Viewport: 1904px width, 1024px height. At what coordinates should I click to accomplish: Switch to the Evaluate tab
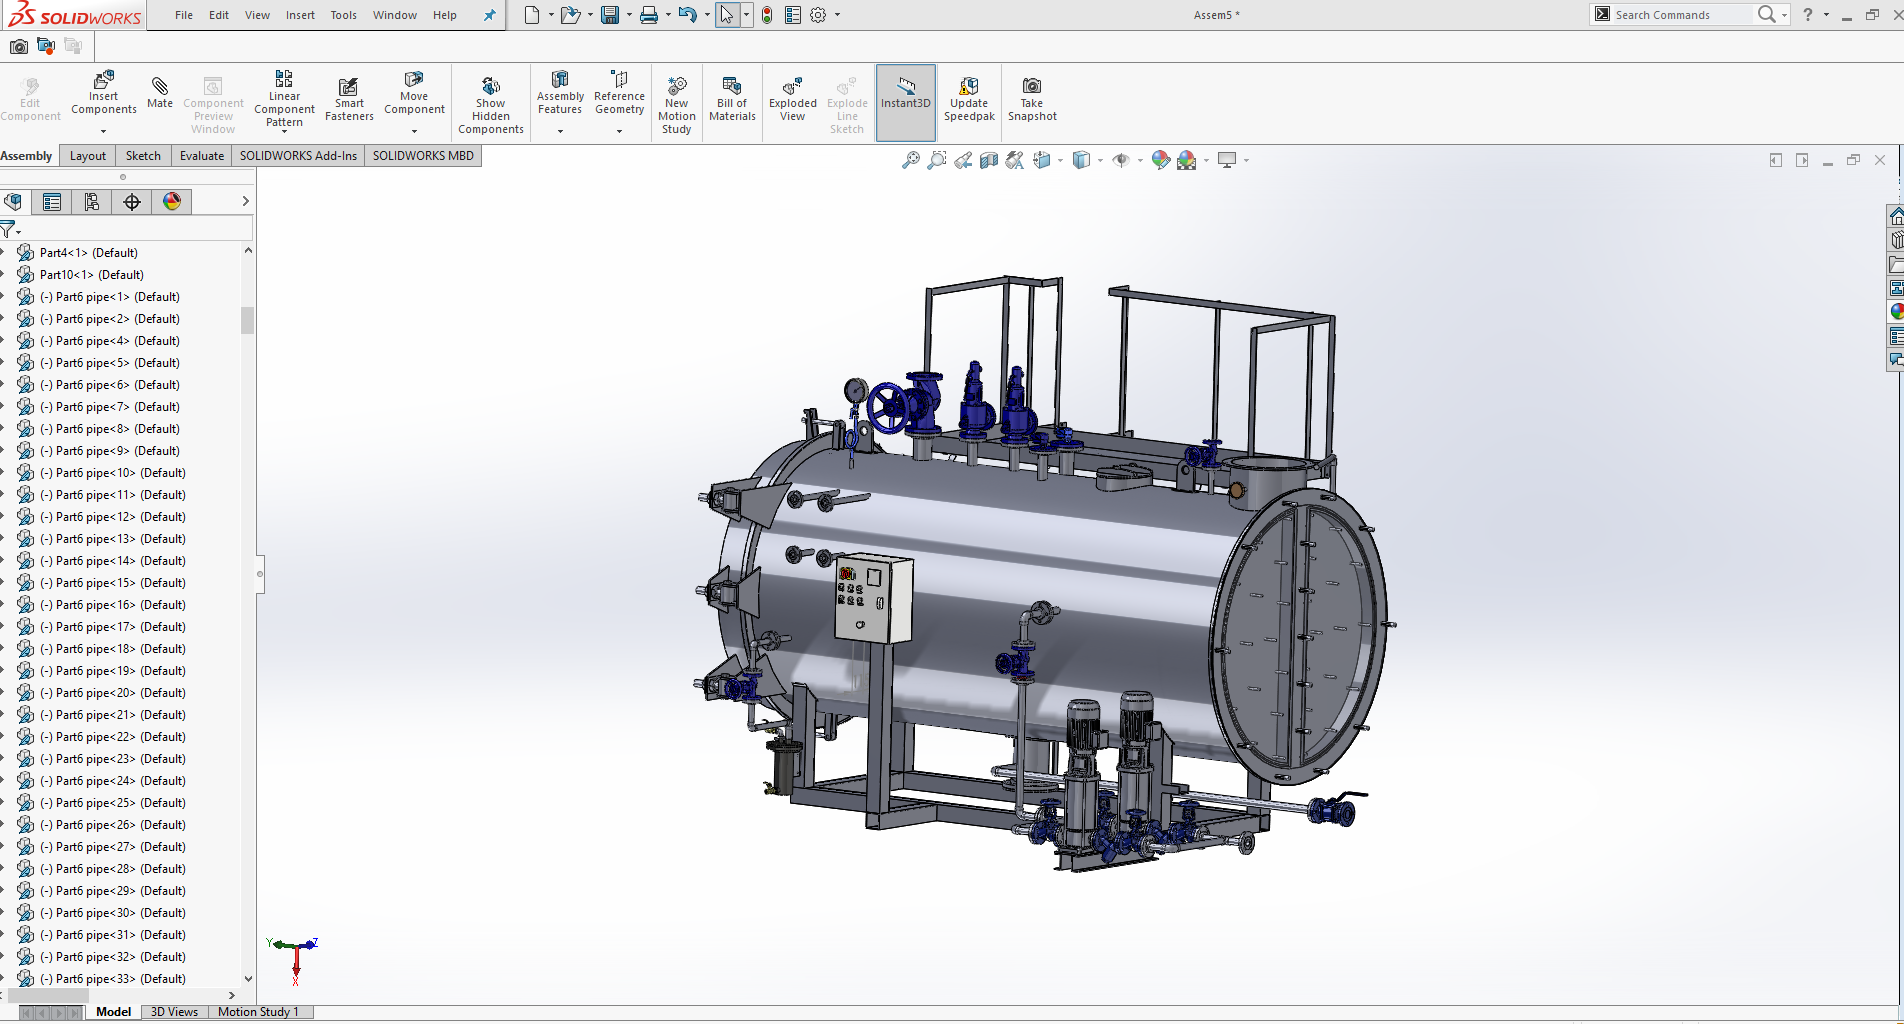(x=202, y=156)
